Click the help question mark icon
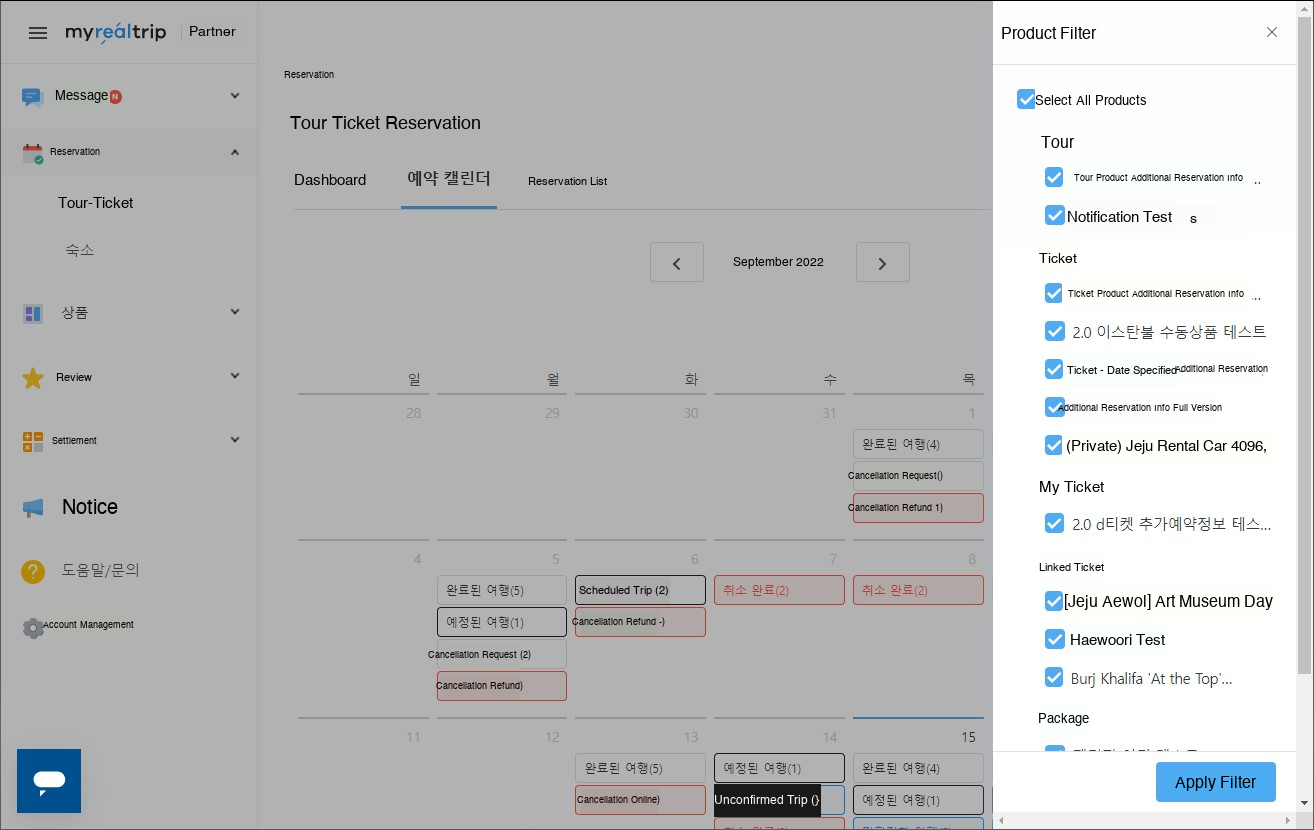The height and width of the screenshot is (830, 1314). click(33, 572)
